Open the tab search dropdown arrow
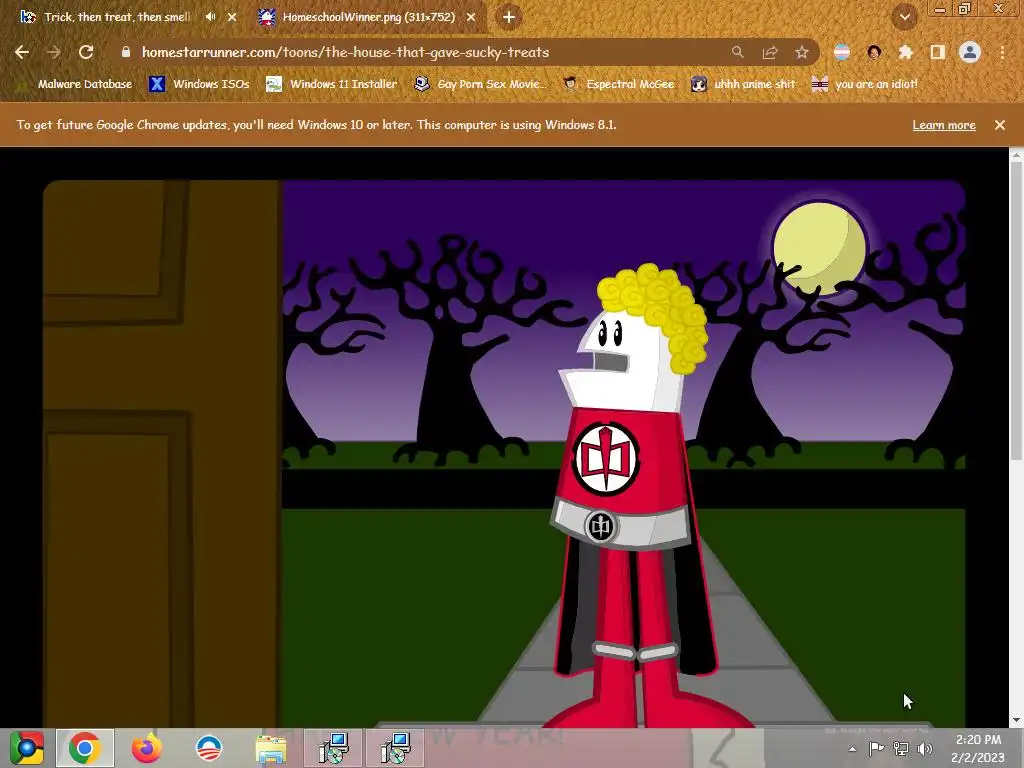Image resolution: width=1024 pixels, height=768 pixels. (905, 17)
